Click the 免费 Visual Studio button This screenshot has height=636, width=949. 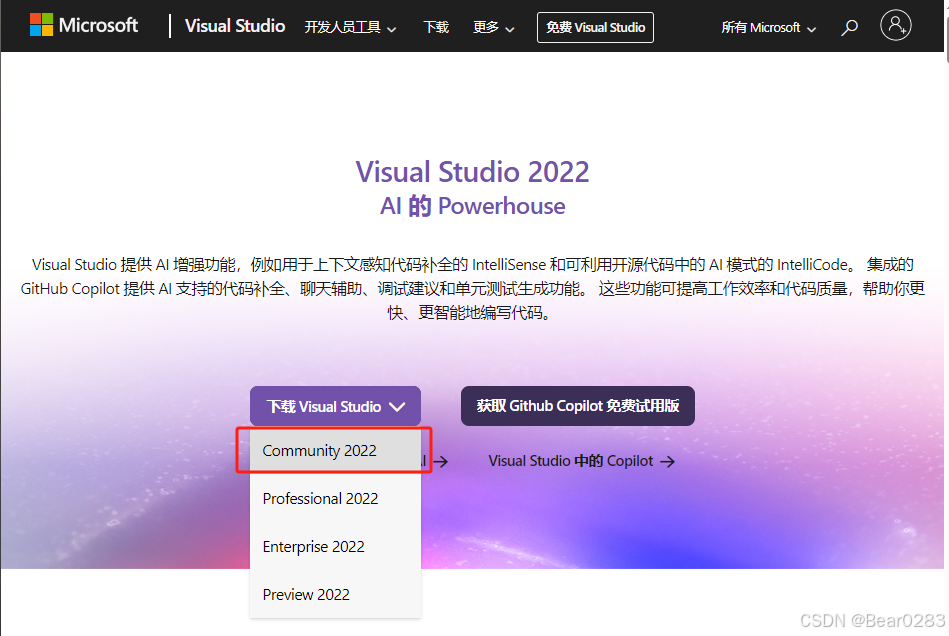coord(595,27)
